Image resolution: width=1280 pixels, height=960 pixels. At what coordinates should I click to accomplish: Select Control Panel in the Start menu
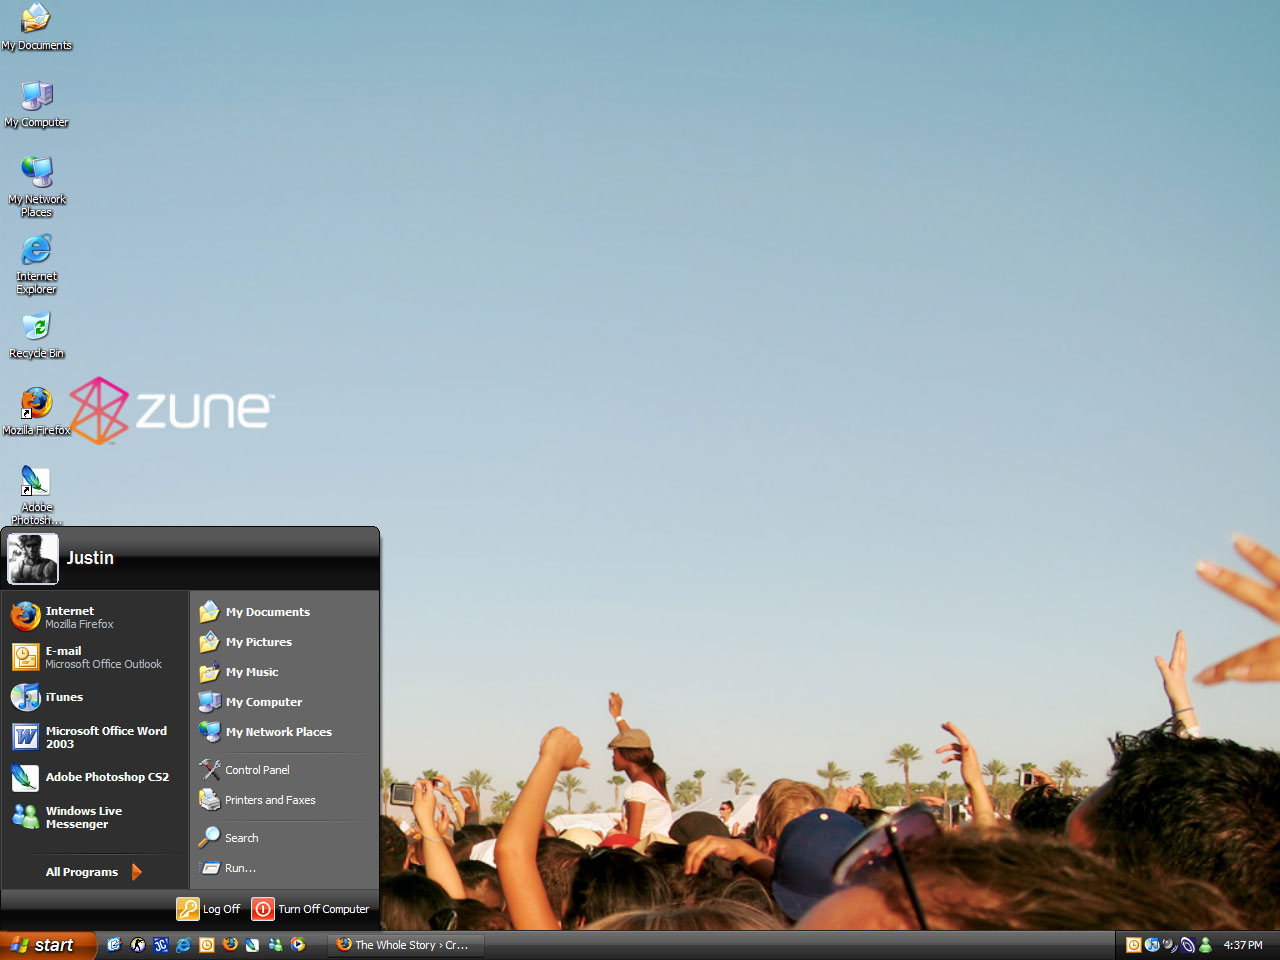coord(257,769)
